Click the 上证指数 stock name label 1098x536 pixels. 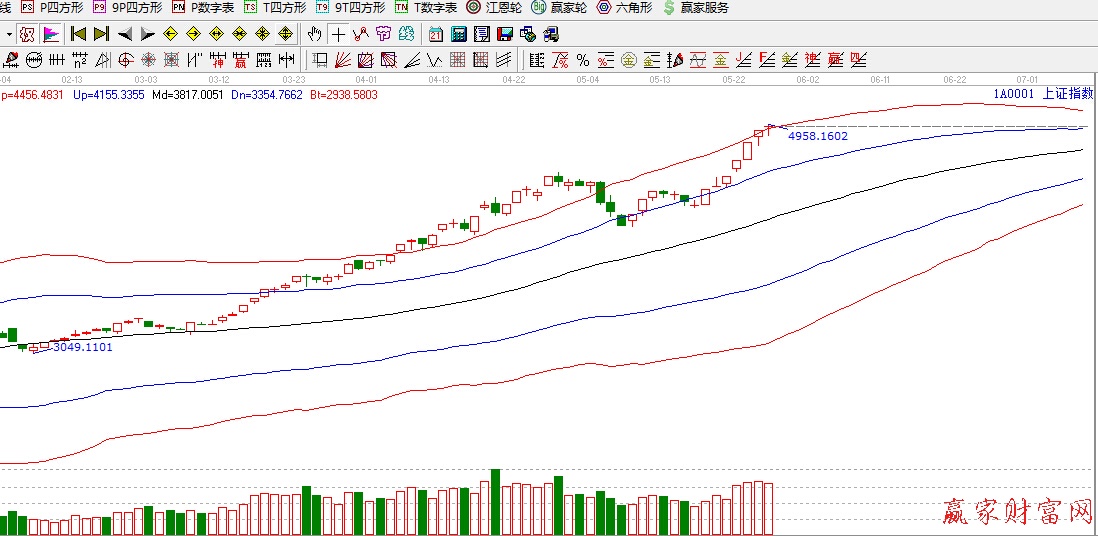pos(1068,93)
